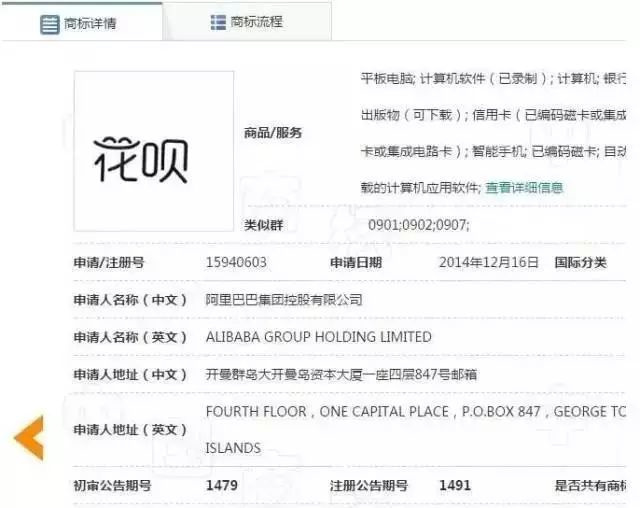The width and height of the screenshot is (640, 508).
Task: Open the 商标详情 tab
Action: click(81, 22)
